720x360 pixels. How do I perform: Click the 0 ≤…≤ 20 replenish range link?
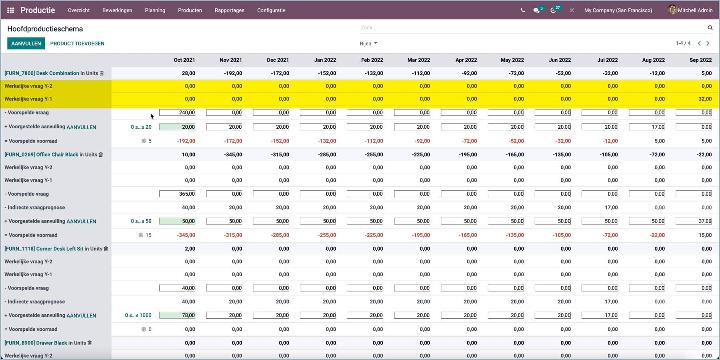141,127
